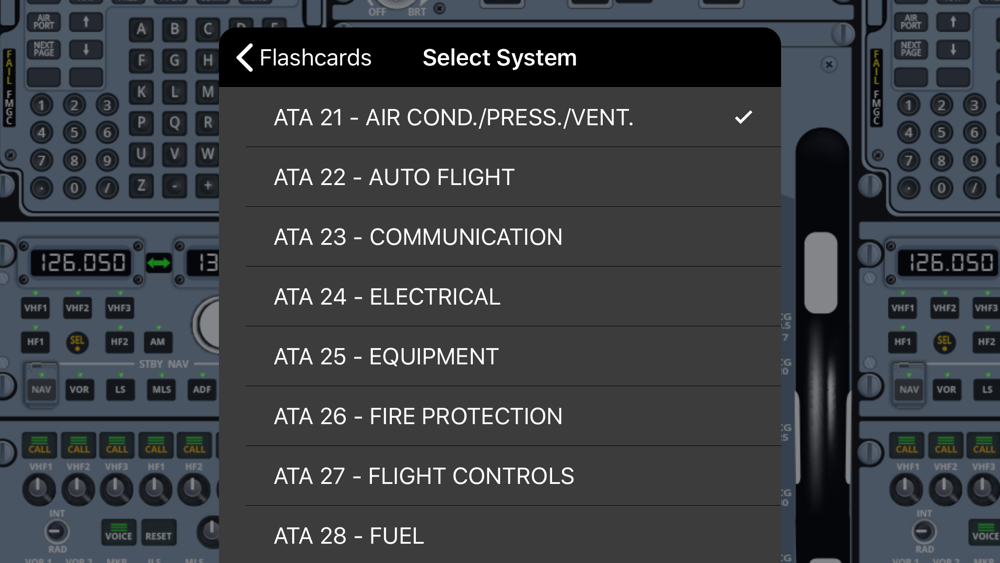Image resolution: width=1000 pixels, height=563 pixels.
Task: Tap the AIR PORT key on right MCDU
Action: point(911,22)
